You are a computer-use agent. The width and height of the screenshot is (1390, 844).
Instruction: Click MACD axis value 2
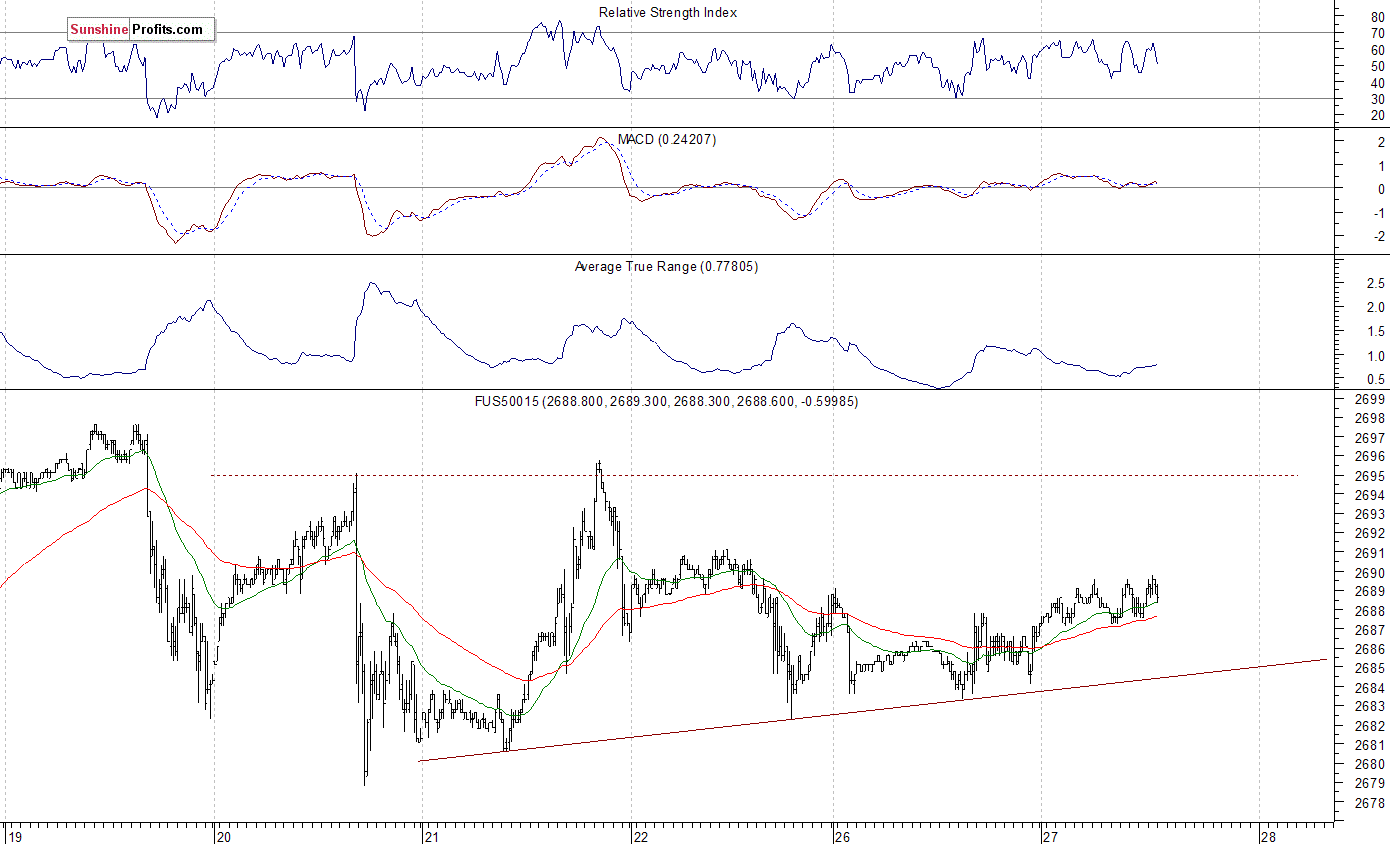coord(1380,142)
